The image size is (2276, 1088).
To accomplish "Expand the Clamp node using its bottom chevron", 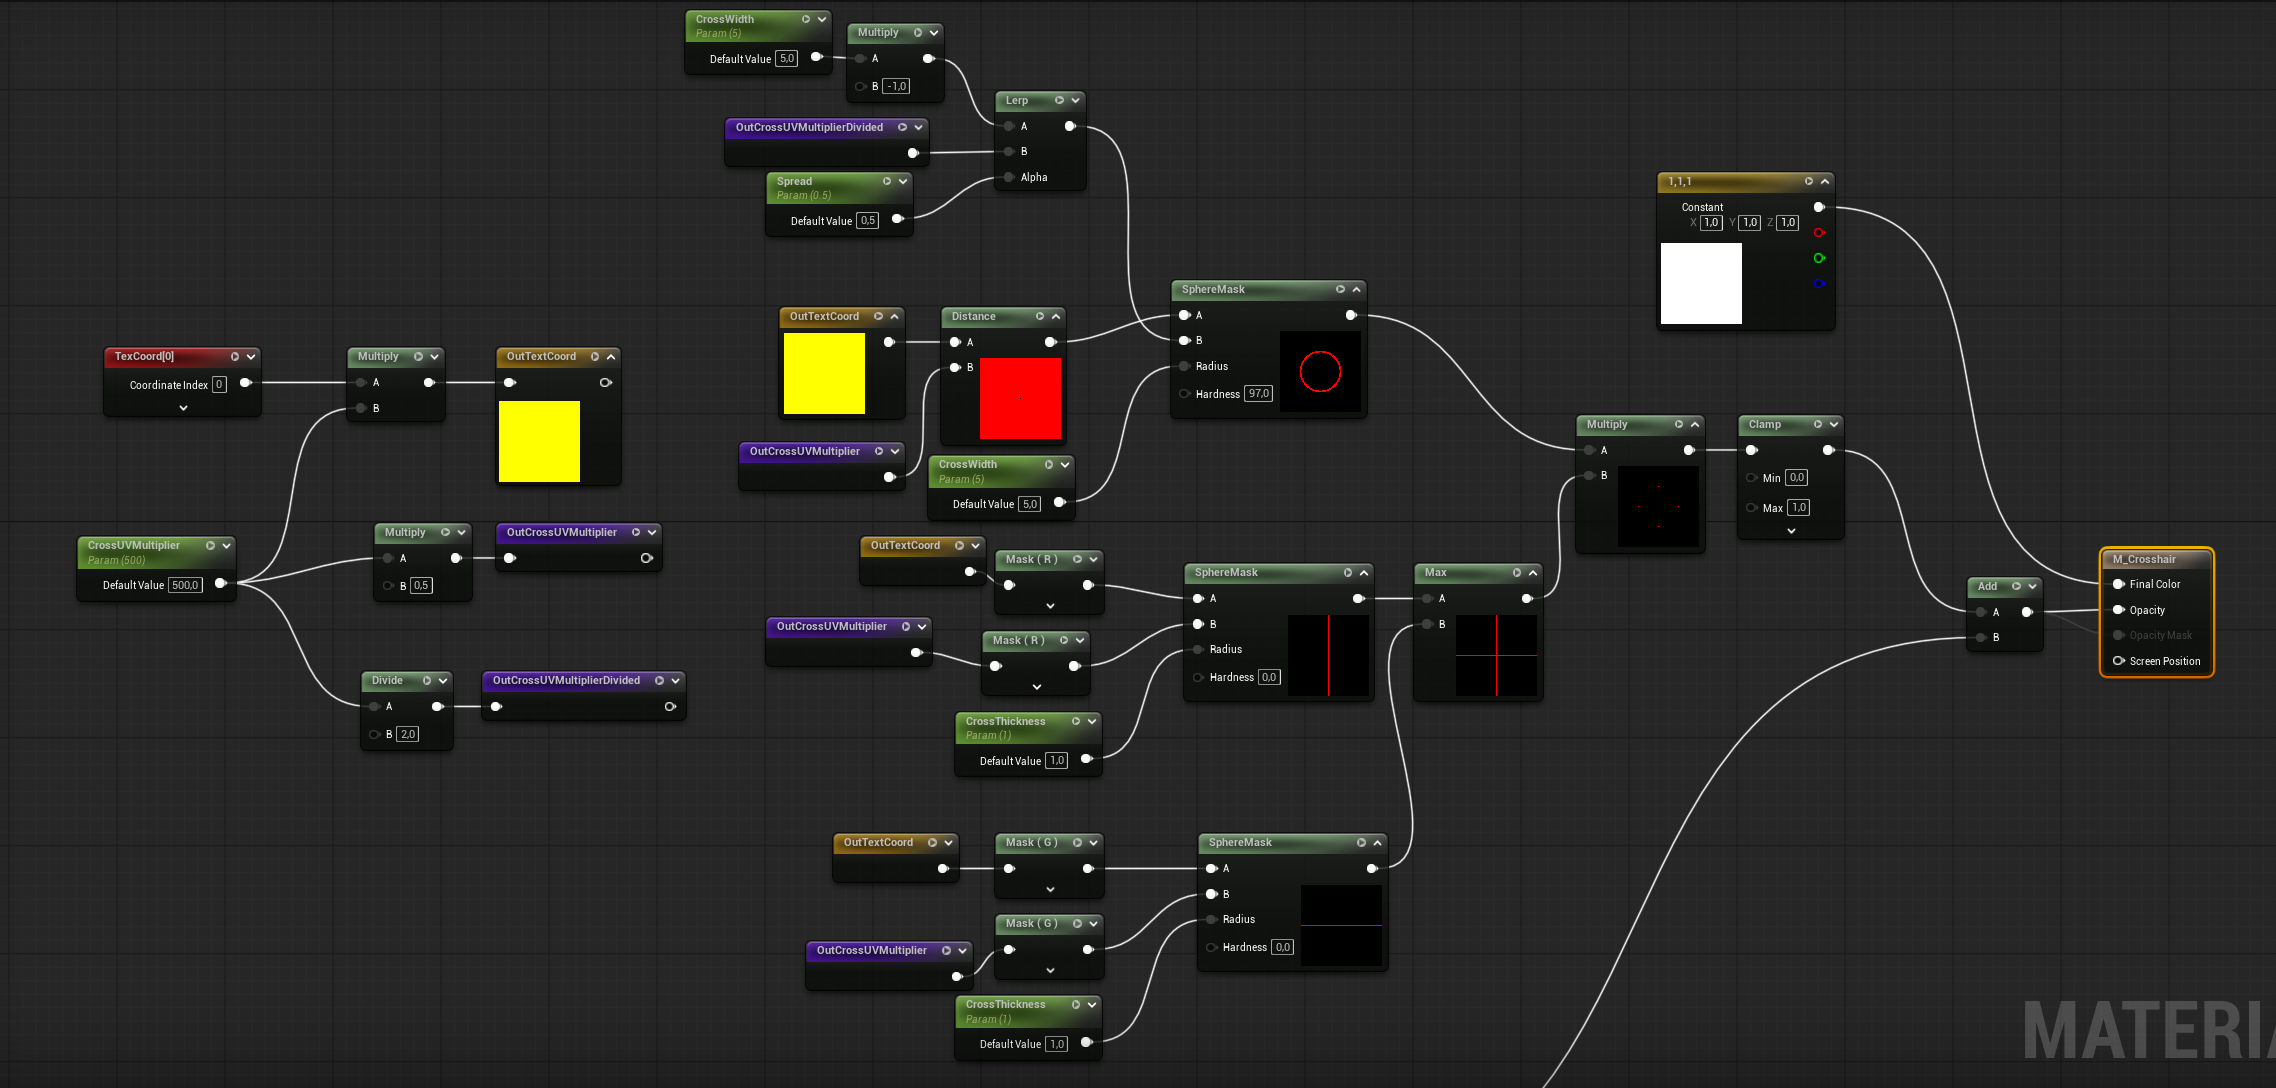I will (1791, 531).
